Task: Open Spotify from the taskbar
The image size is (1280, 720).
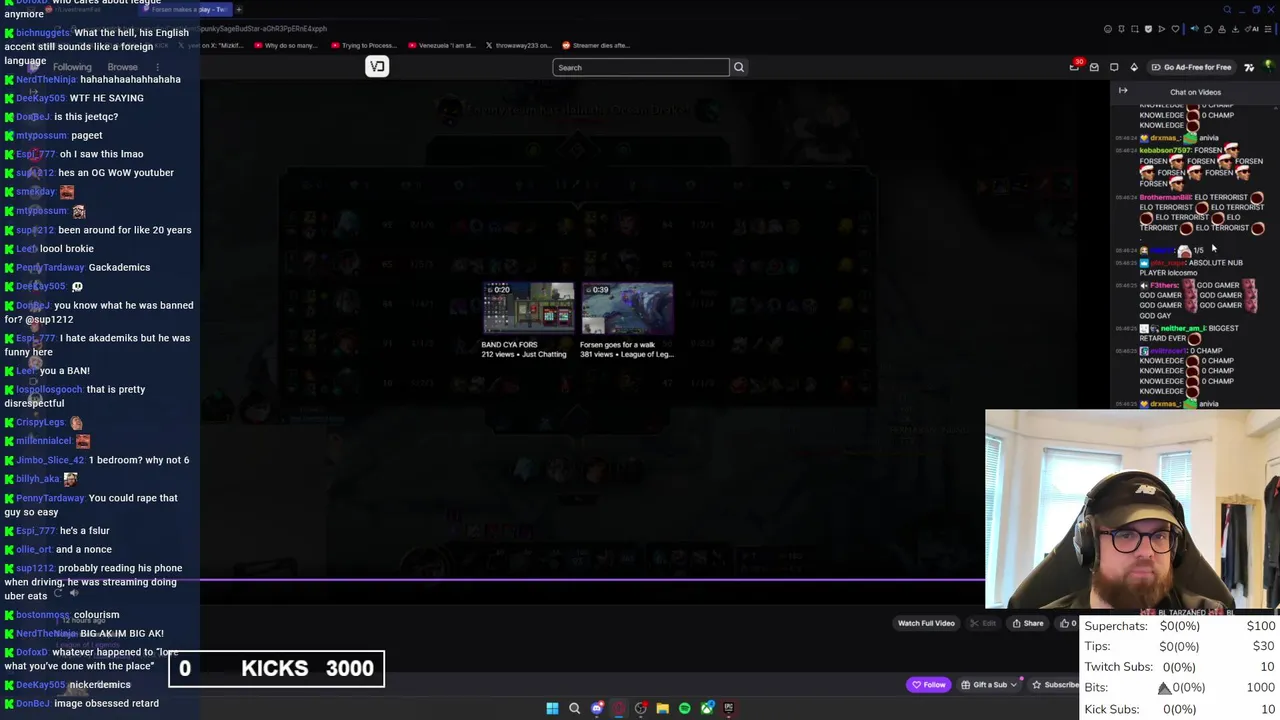Action: pos(685,708)
